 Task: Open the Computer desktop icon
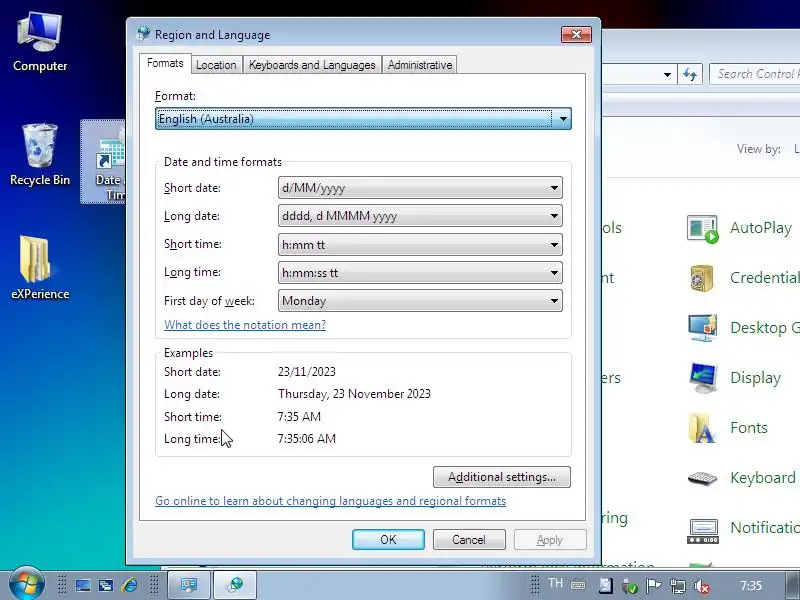coord(39,42)
